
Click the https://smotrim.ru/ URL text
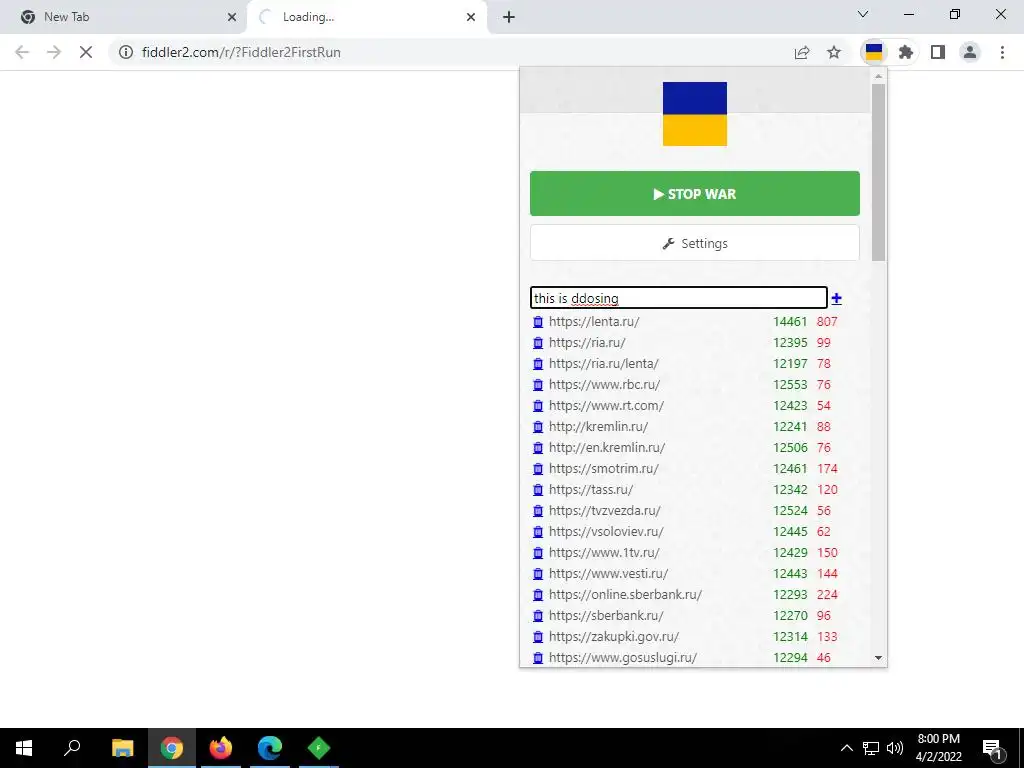(603, 468)
